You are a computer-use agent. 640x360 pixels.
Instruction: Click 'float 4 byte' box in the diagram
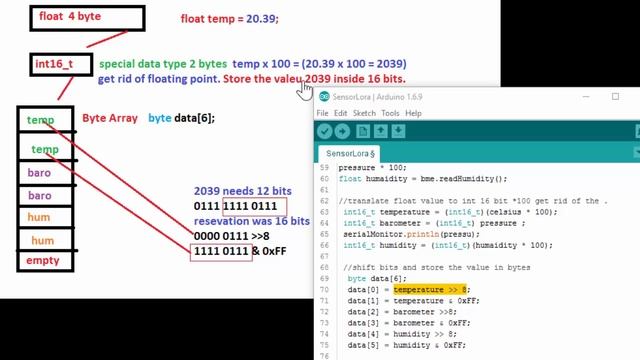point(87,18)
